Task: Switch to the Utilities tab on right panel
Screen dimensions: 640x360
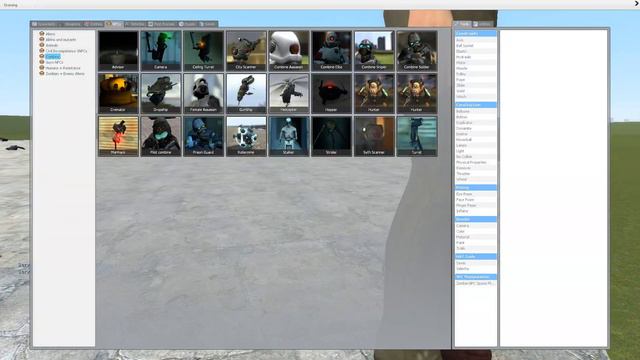Action: 483,24
